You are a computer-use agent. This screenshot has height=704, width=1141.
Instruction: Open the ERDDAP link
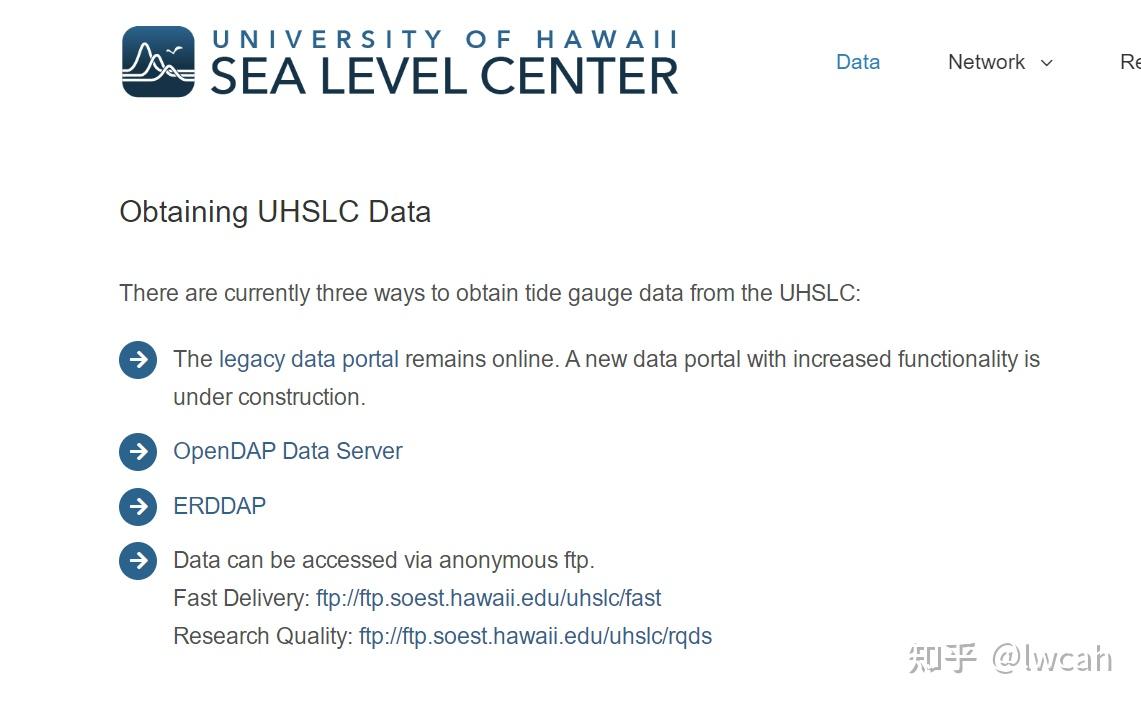pos(220,505)
